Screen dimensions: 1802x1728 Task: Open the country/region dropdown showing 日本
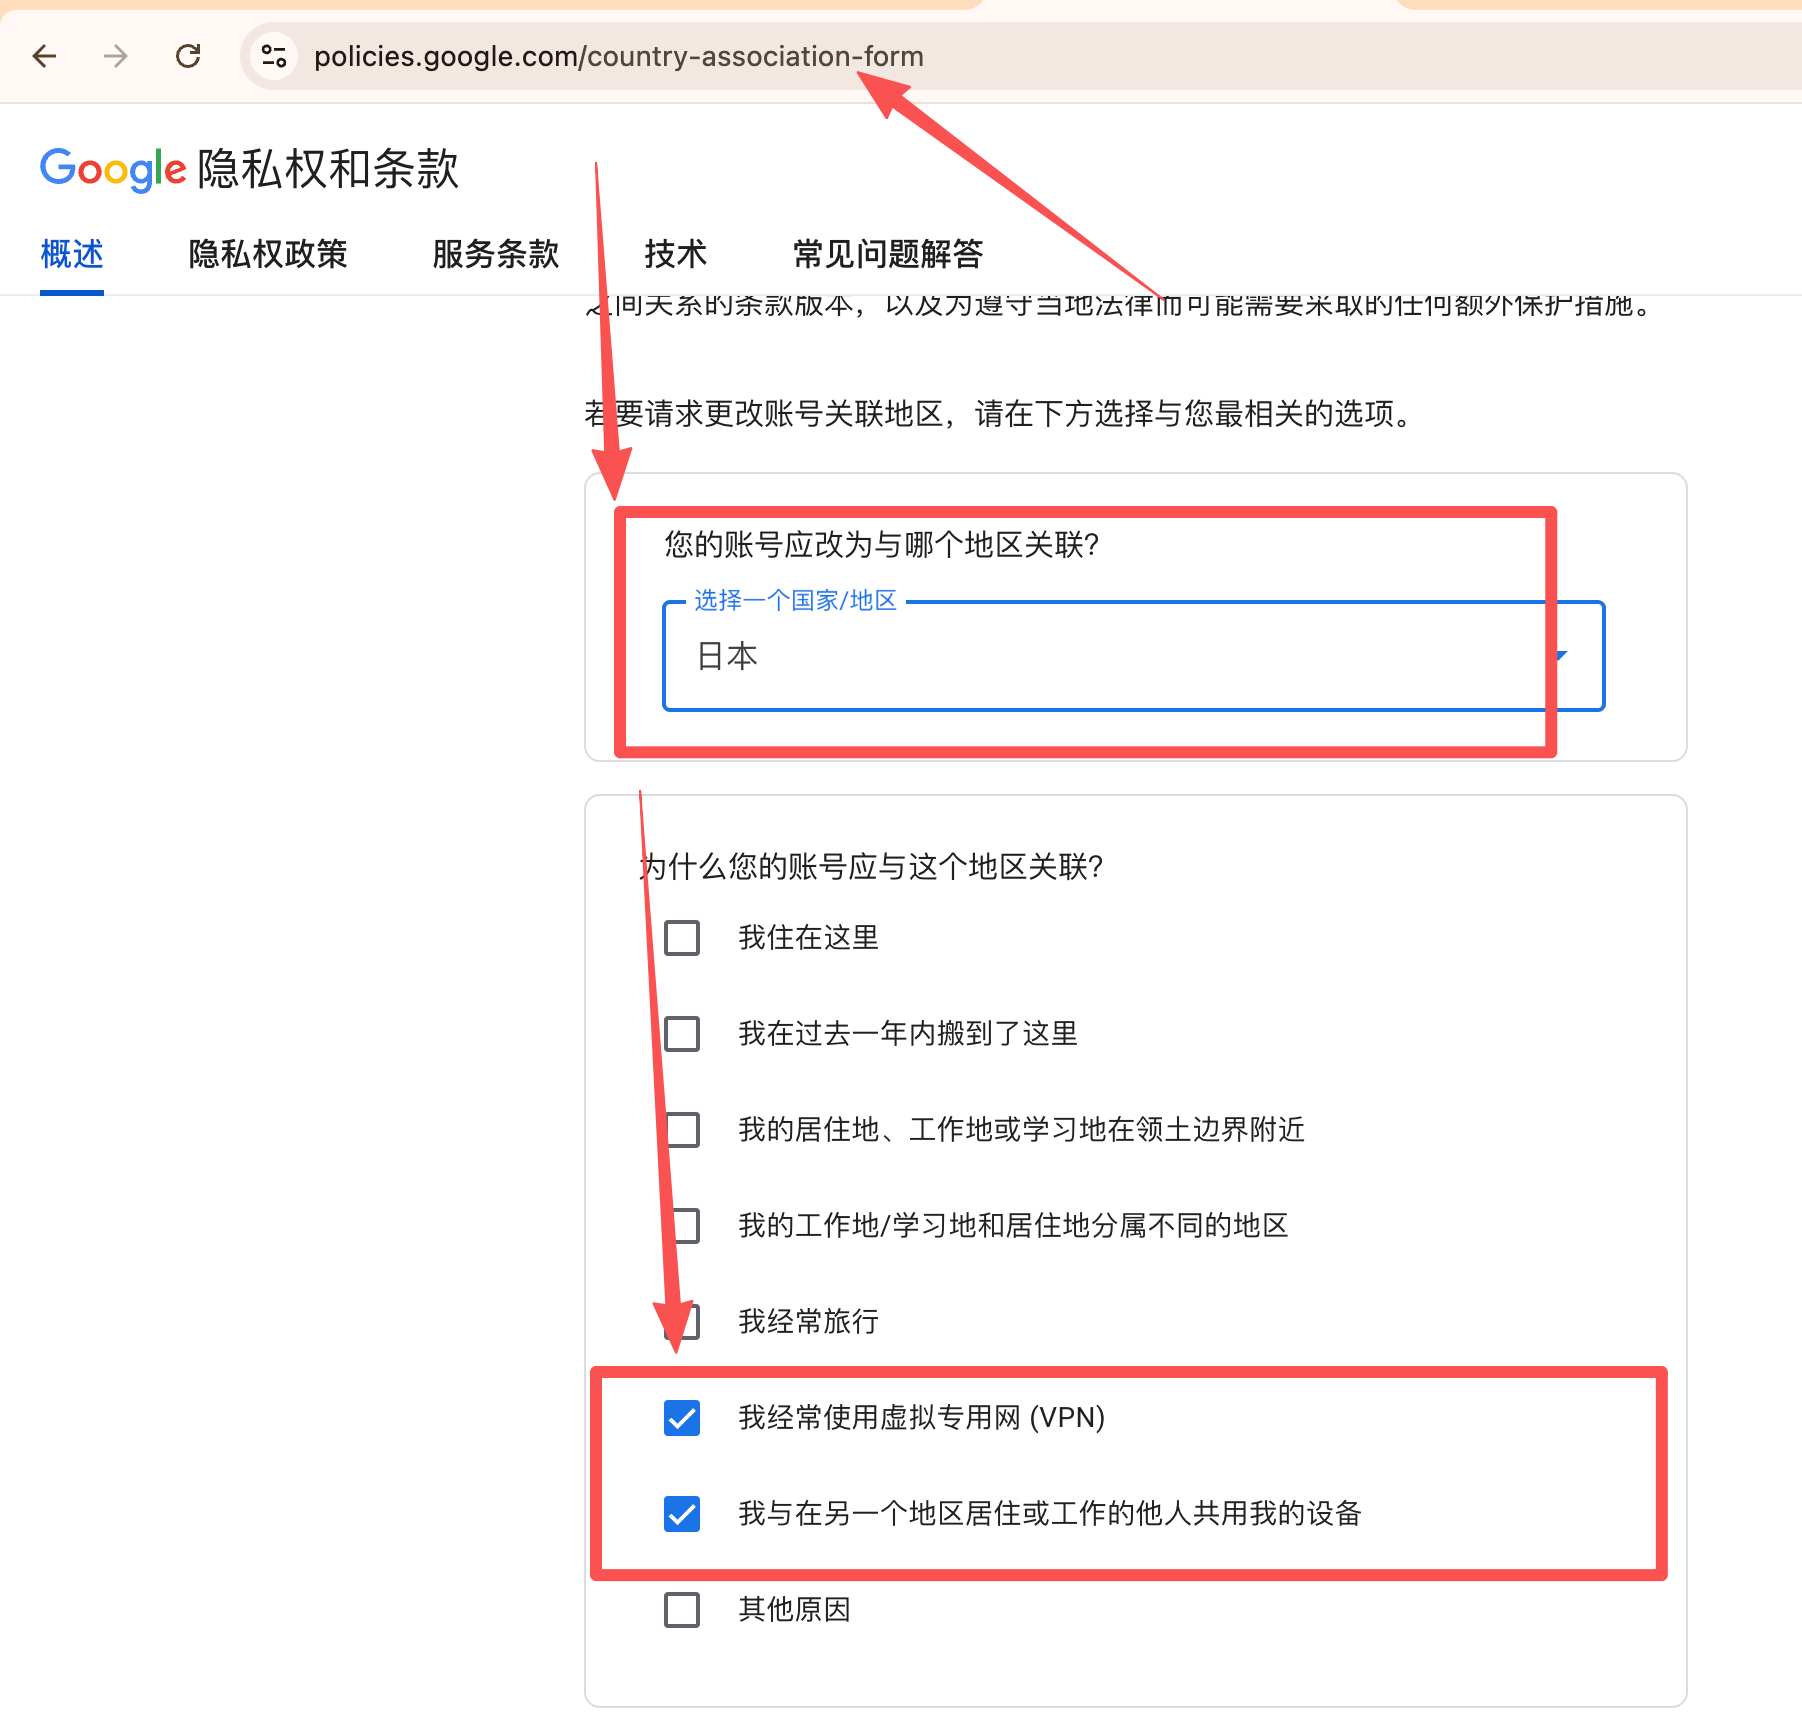pyautogui.click(x=1134, y=656)
